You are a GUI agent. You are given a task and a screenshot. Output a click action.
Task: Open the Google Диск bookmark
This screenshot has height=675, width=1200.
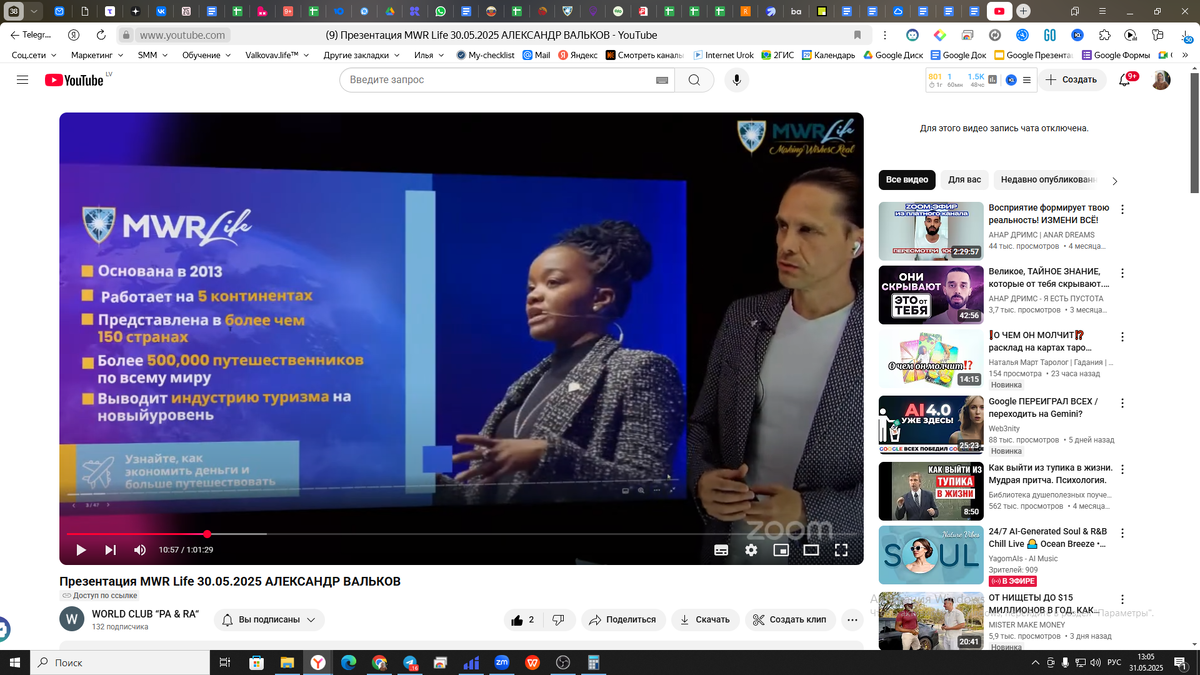pos(893,55)
